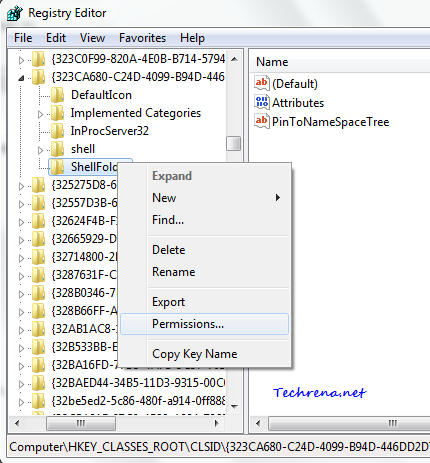
Task: Click tree pane horizontal scroll left arrow
Action: (17, 424)
